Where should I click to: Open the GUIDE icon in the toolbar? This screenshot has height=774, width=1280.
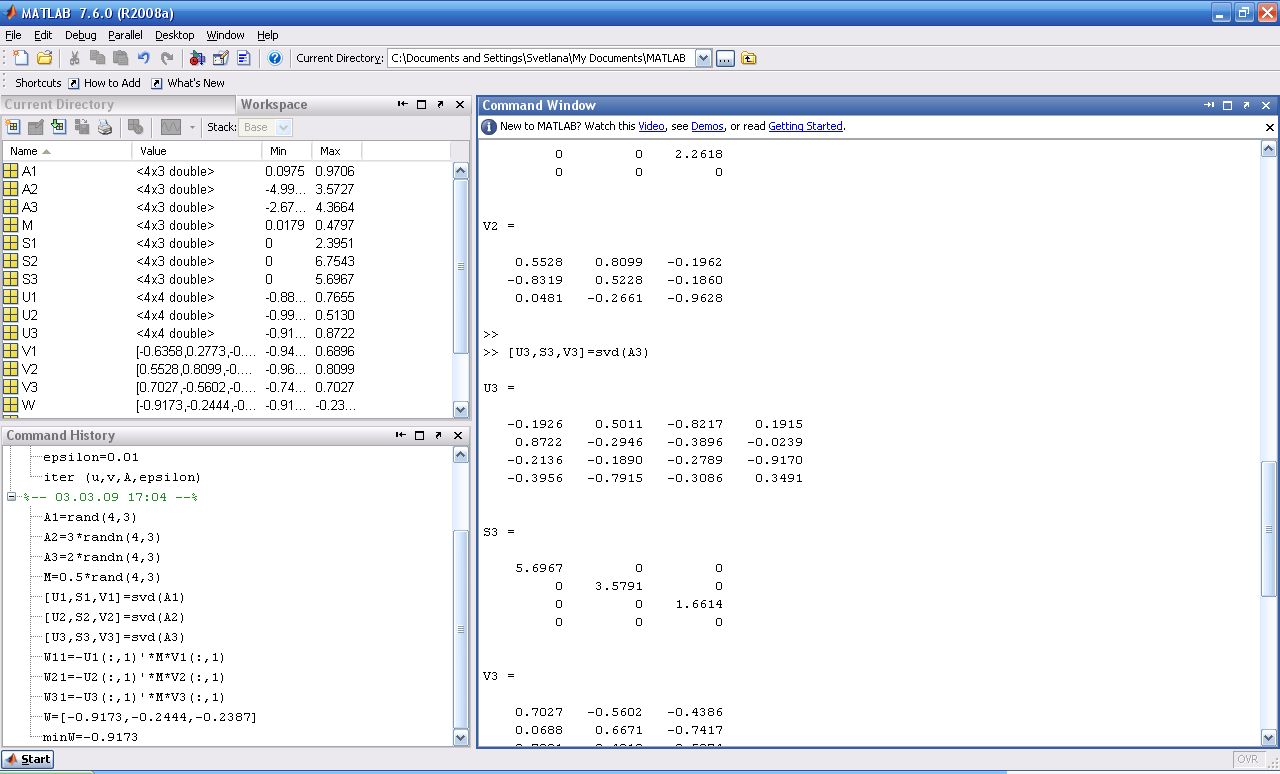221,58
